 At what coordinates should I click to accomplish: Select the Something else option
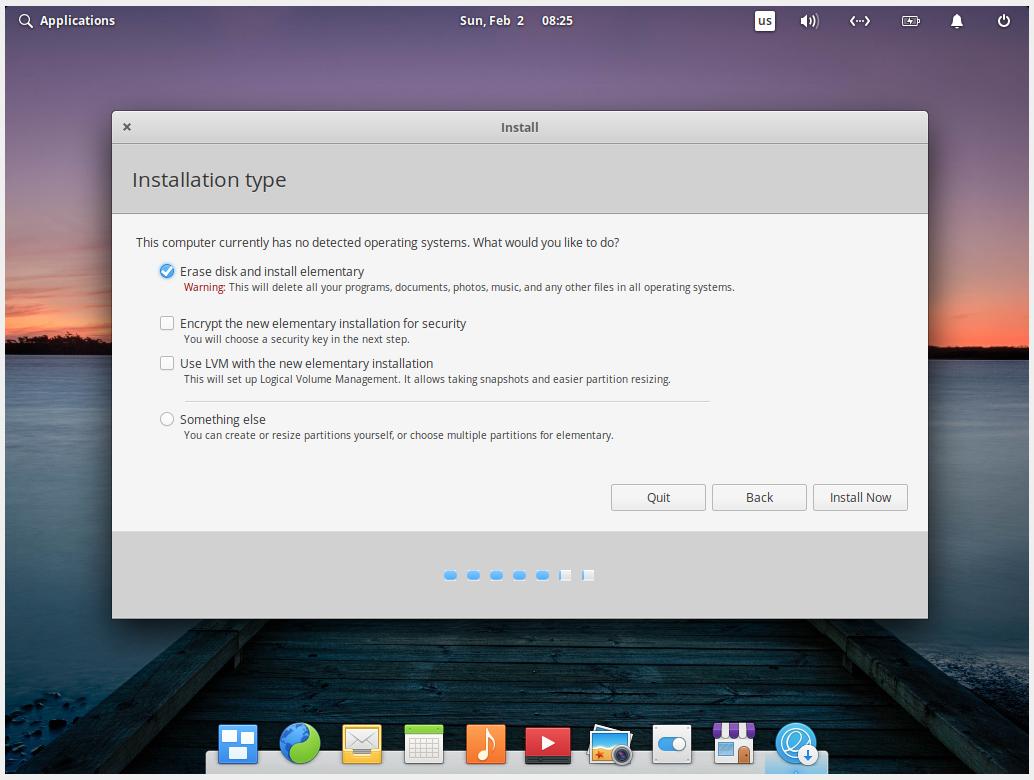coord(167,419)
